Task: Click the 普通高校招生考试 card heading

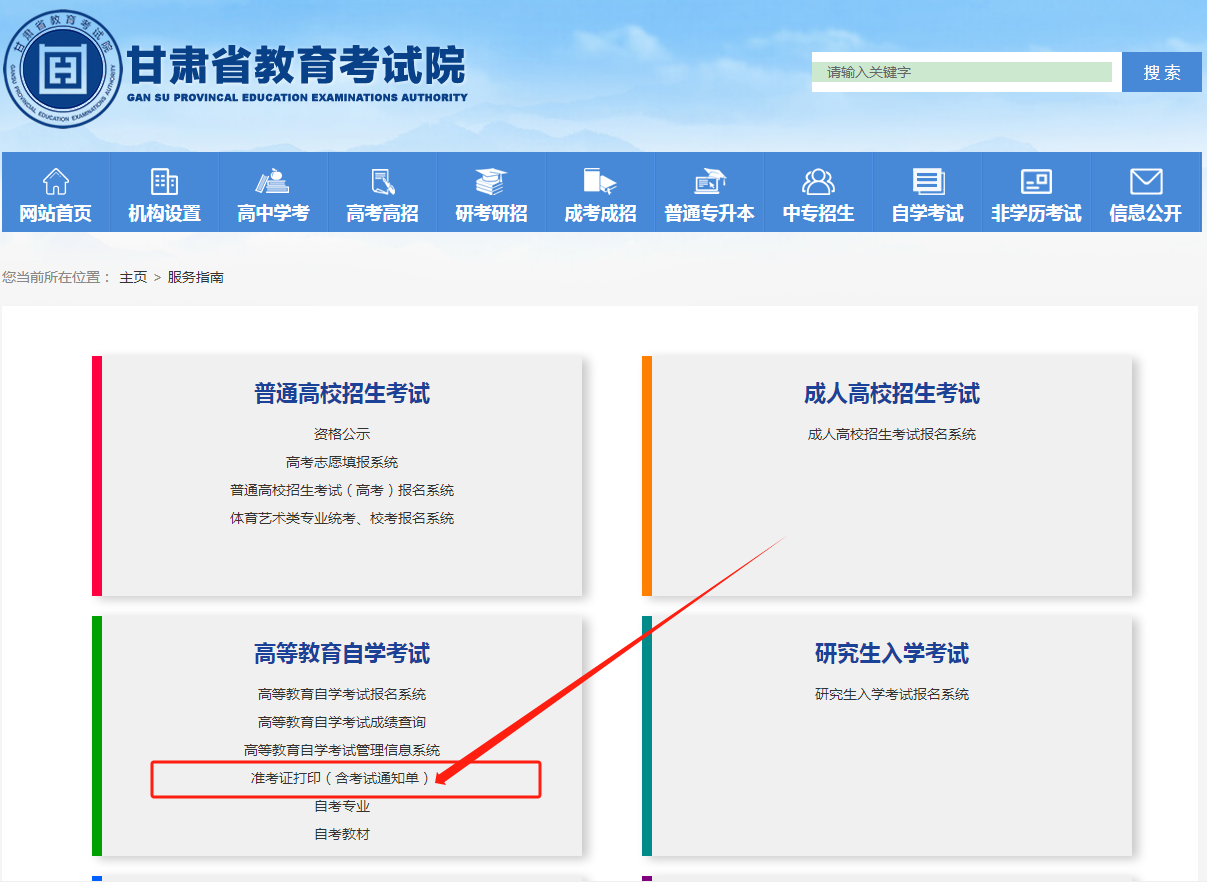Action: [x=342, y=394]
